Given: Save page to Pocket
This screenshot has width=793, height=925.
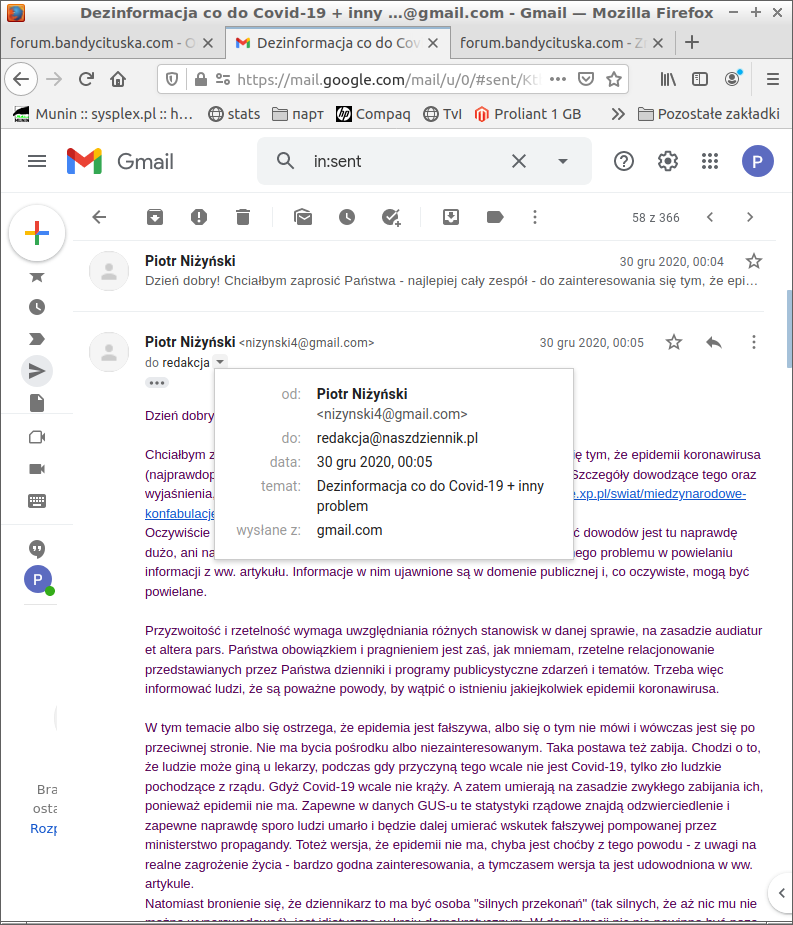Looking at the screenshot, I should tap(585, 79).
